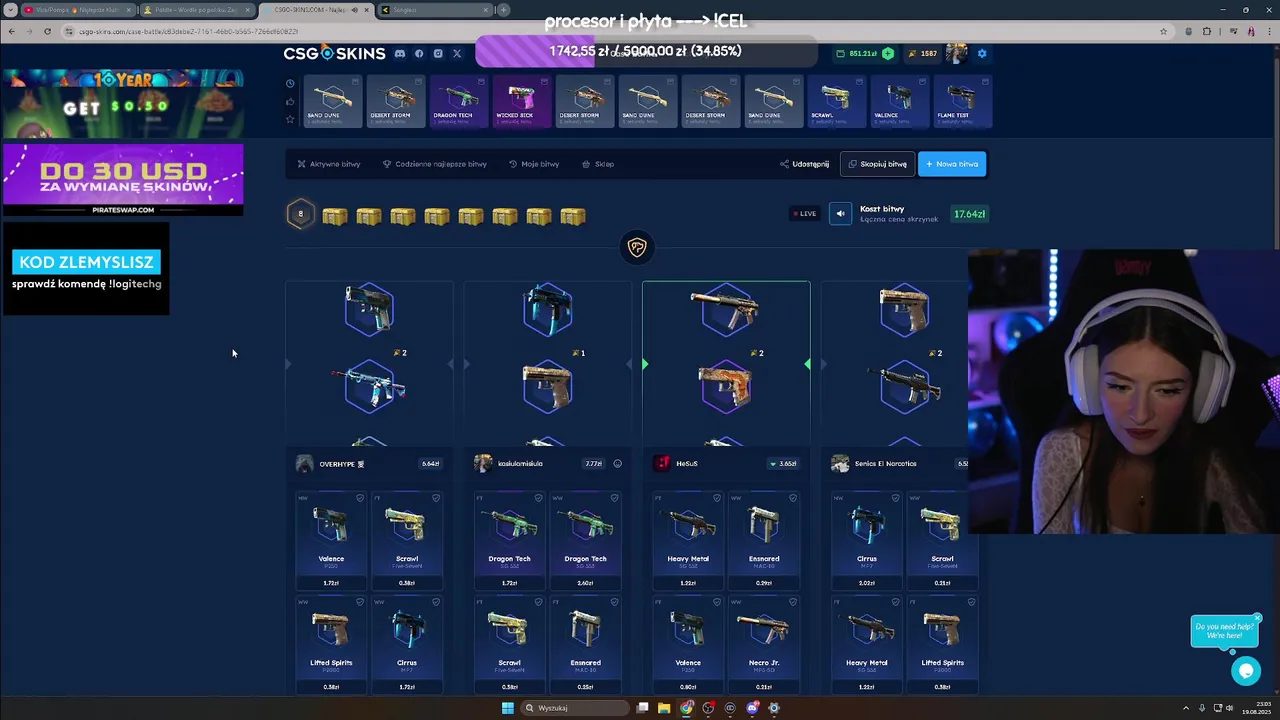Viewport: 1280px width, 720px height.
Task: Open the Instagram icon in header
Action: tap(438, 53)
